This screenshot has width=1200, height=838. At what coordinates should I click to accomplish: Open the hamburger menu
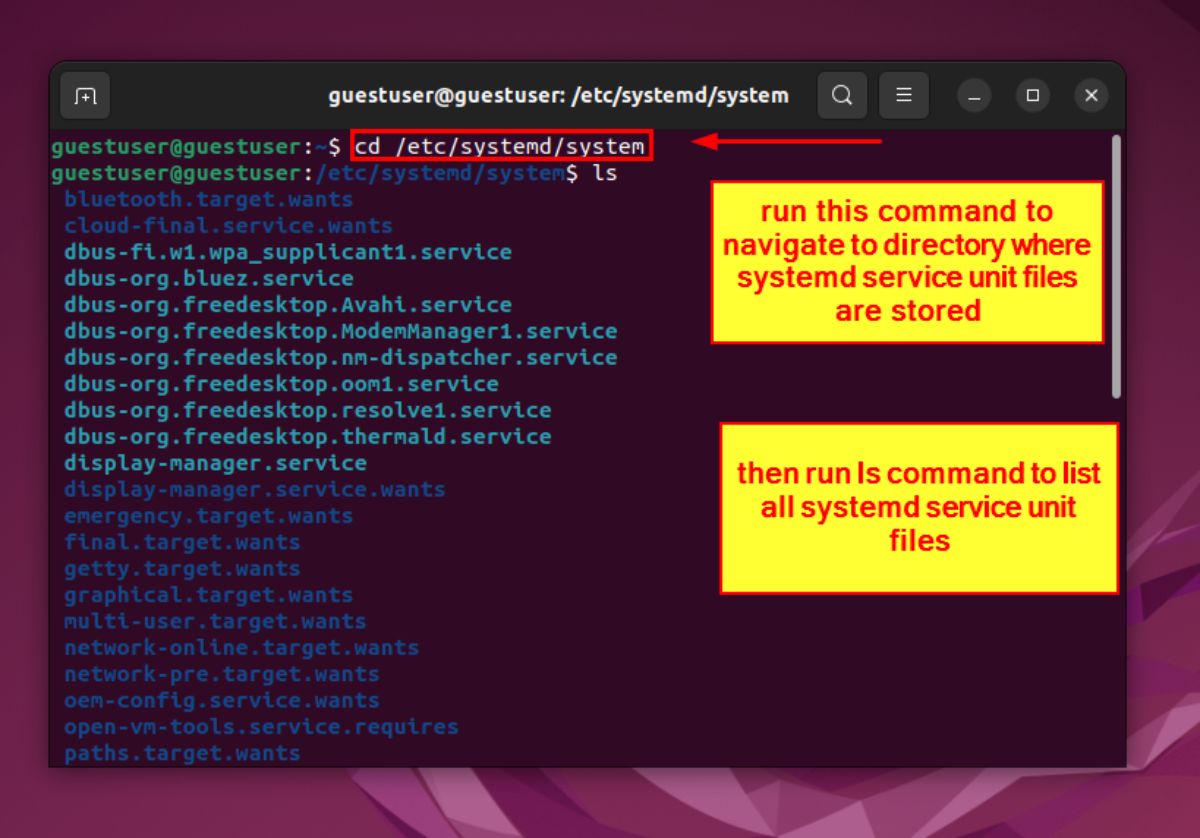(903, 95)
